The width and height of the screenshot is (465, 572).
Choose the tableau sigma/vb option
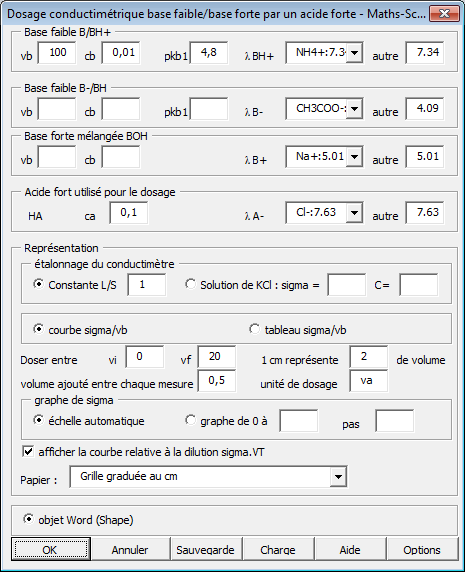click(254, 329)
